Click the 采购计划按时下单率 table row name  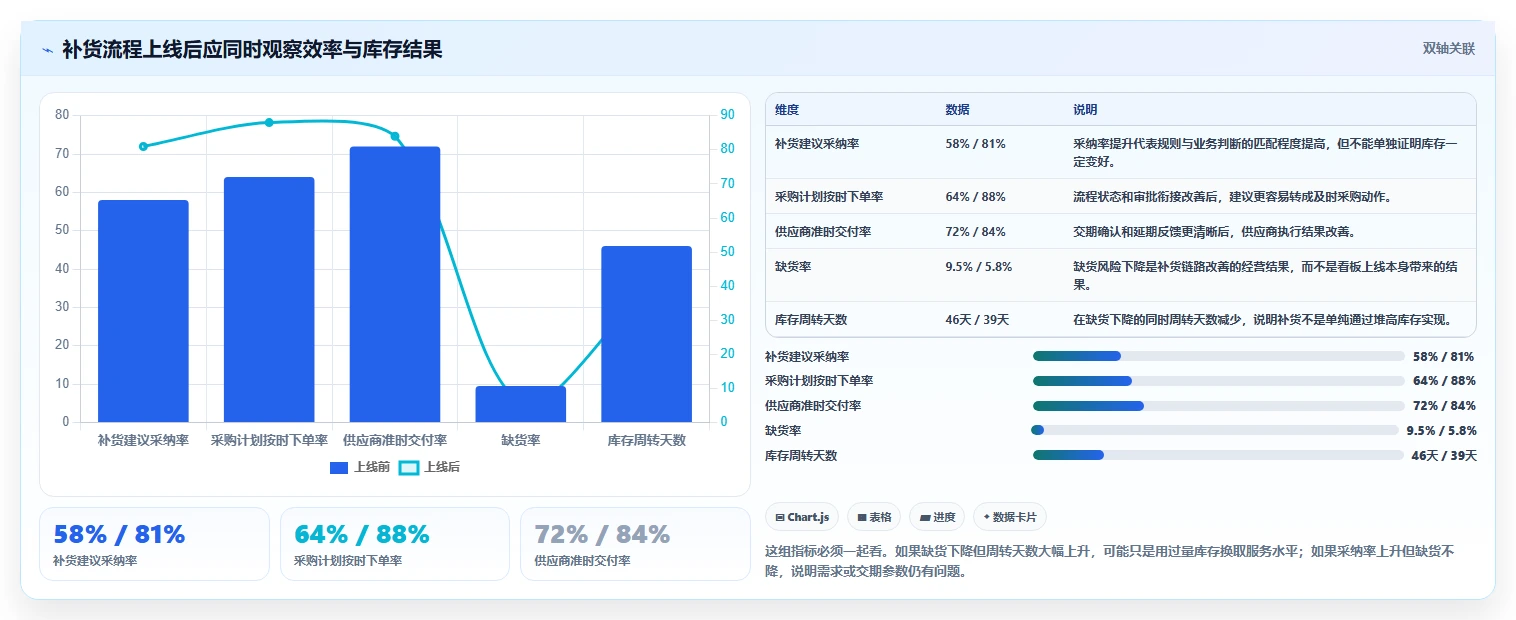[829, 197]
